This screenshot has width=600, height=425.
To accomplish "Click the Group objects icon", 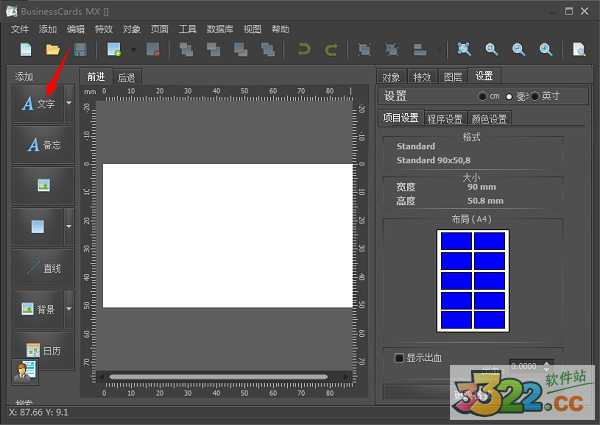I will coord(364,50).
